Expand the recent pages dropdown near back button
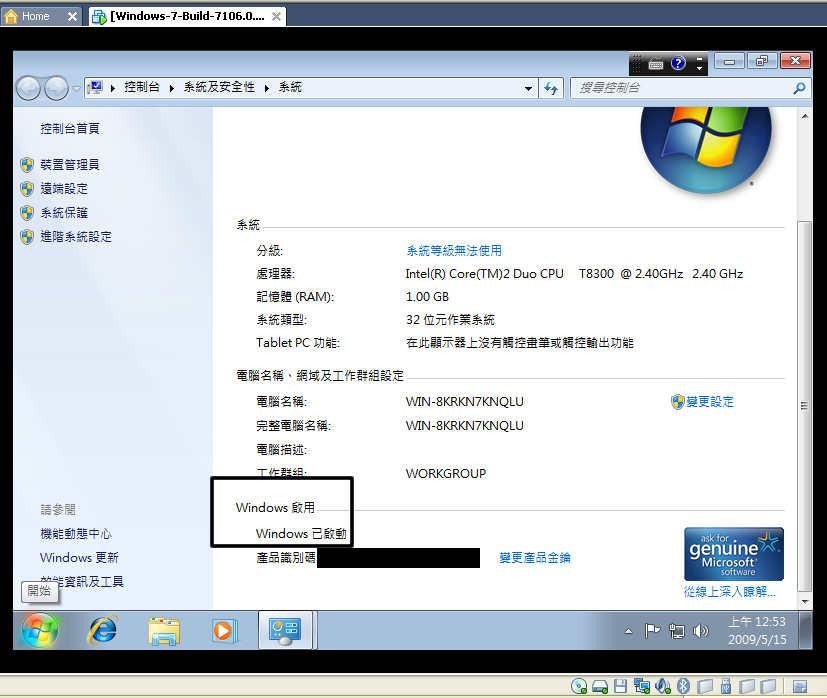The width and height of the screenshot is (827, 698). tap(76, 88)
